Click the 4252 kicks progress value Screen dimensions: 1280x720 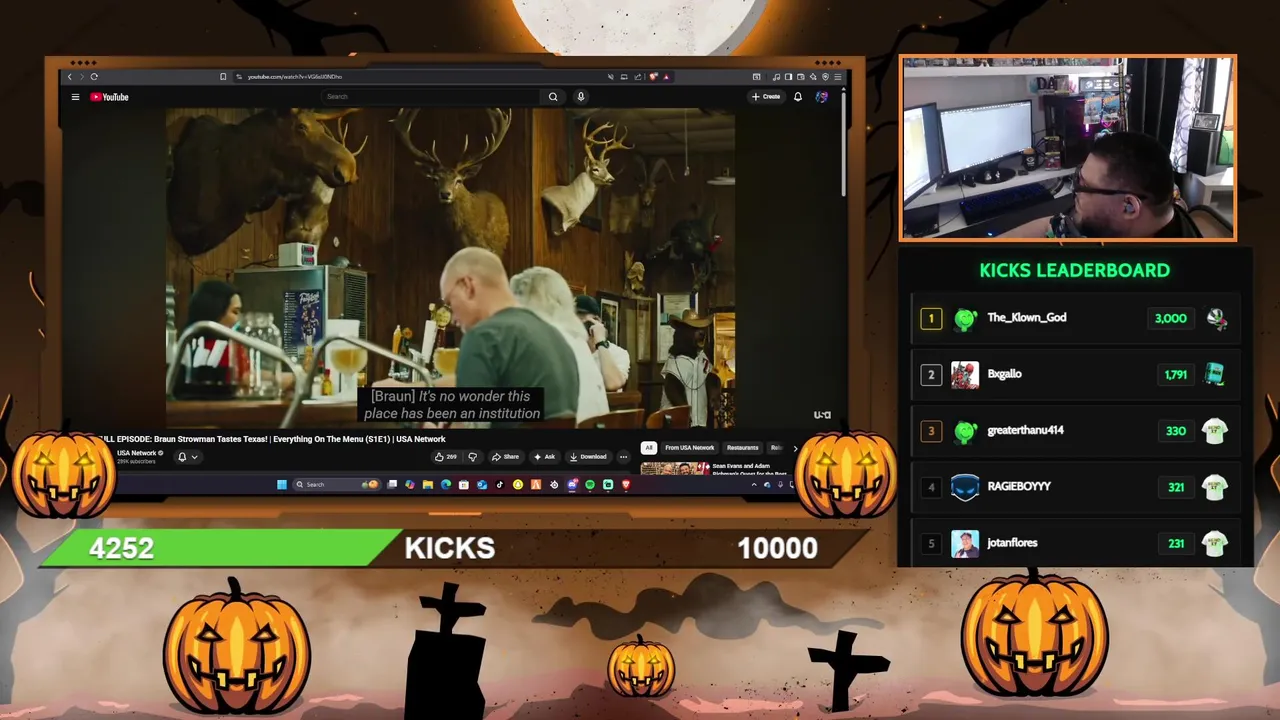pos(121,548)
